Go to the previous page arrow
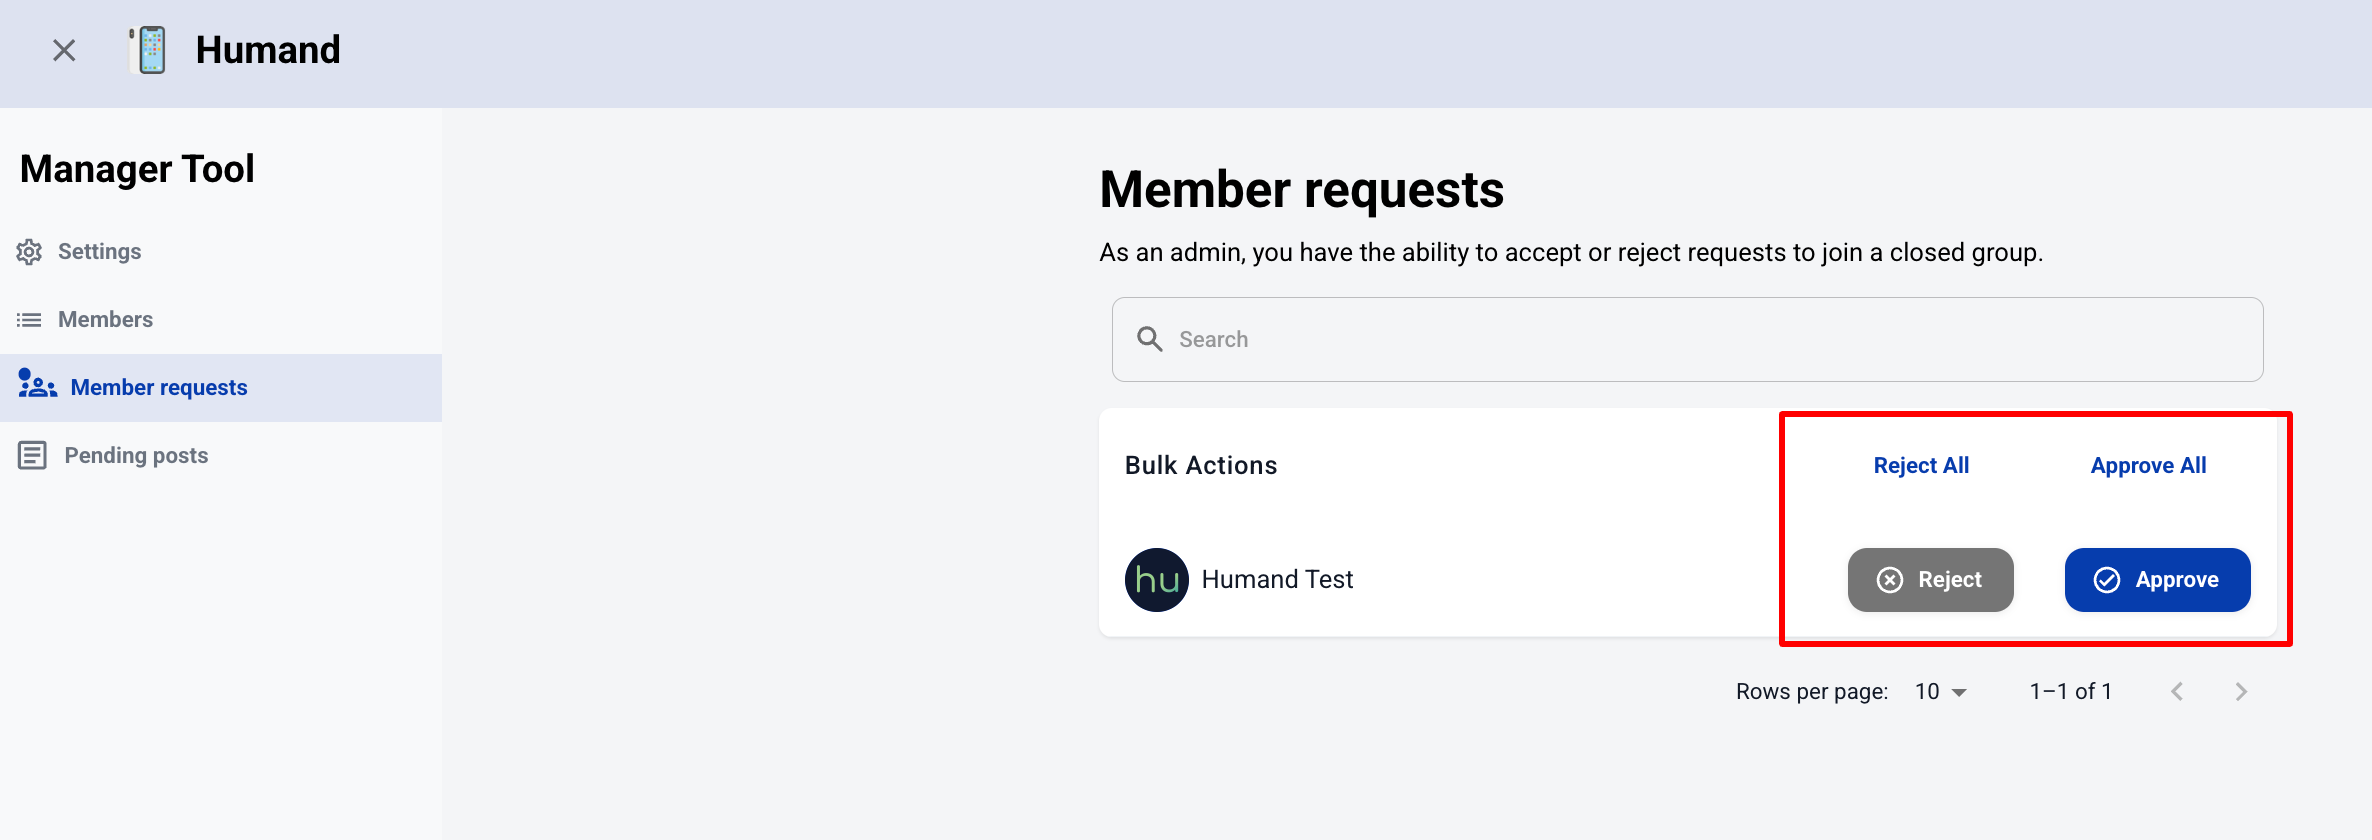The image size is (2372, 840). coord(2177,692)
